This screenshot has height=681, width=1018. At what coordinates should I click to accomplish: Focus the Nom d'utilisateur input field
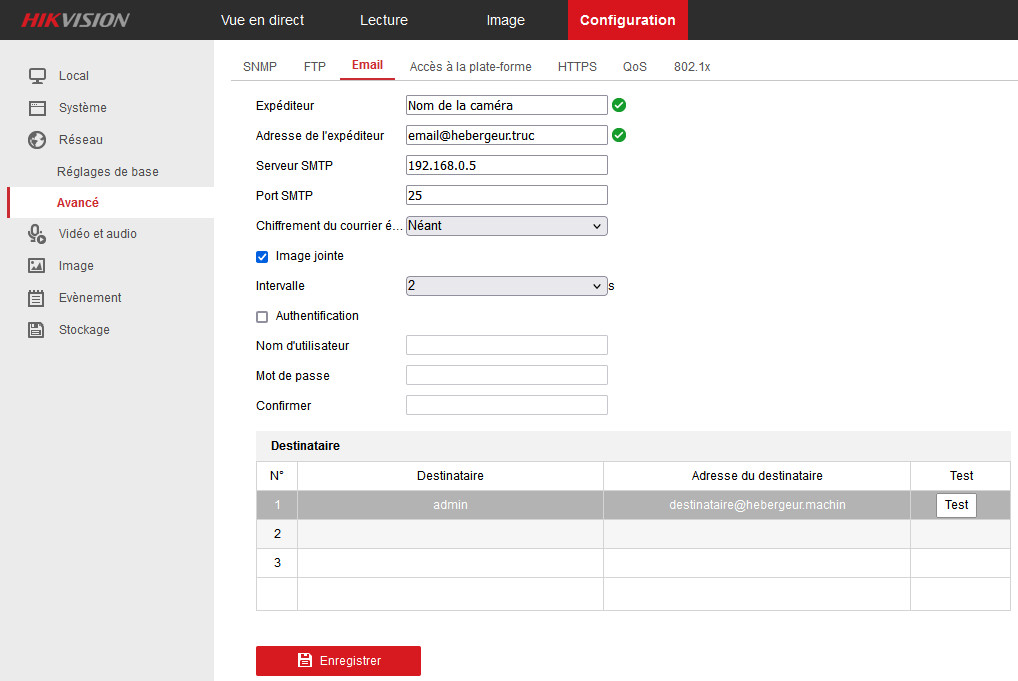506,346
